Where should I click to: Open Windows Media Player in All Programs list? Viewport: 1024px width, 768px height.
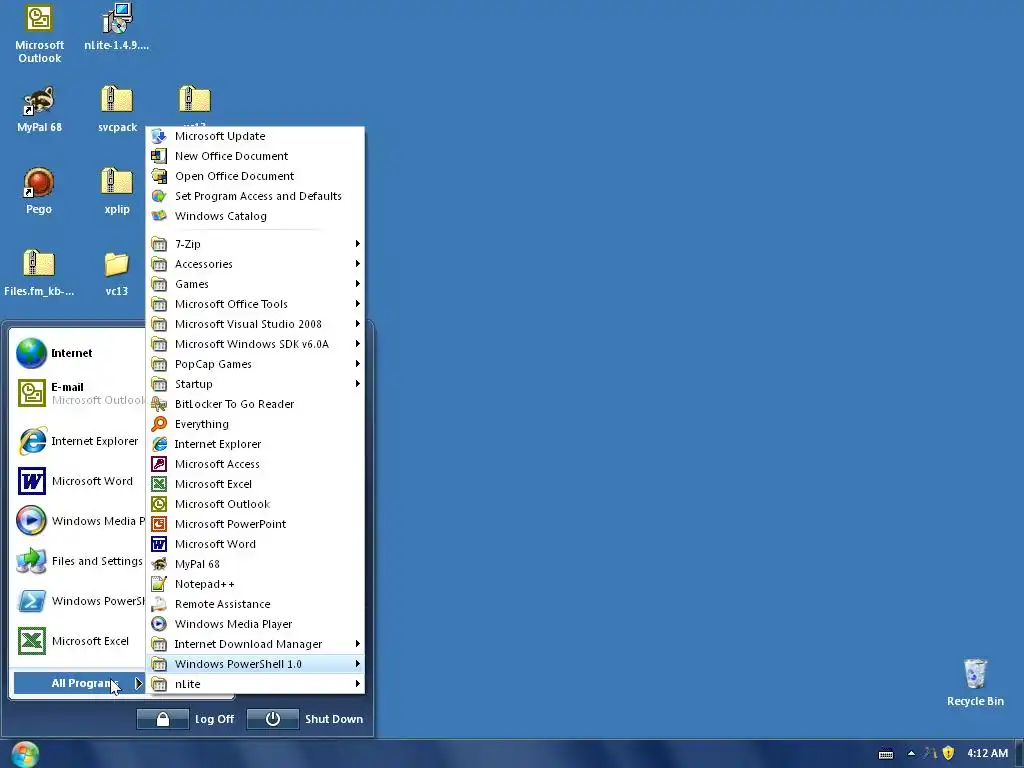pyautogui.click(x=255, y=624)
